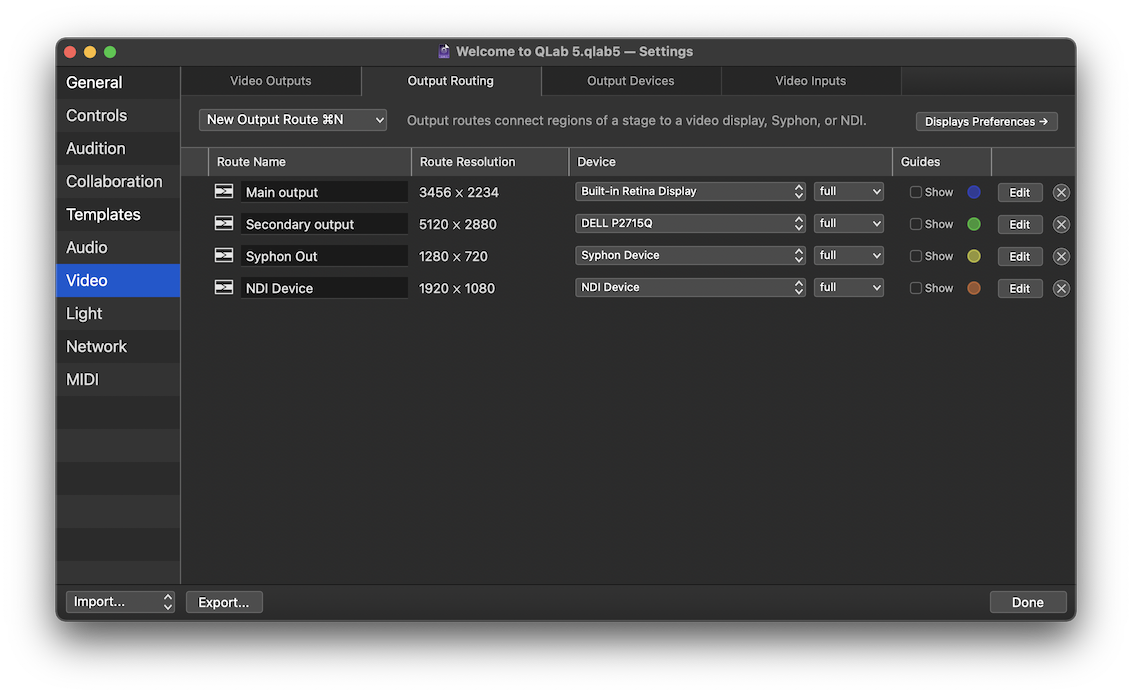The width and height of the screenshot is (1132, 695).
Task: Open the device selector showing Built-in Retina Display
Action: 690,191
